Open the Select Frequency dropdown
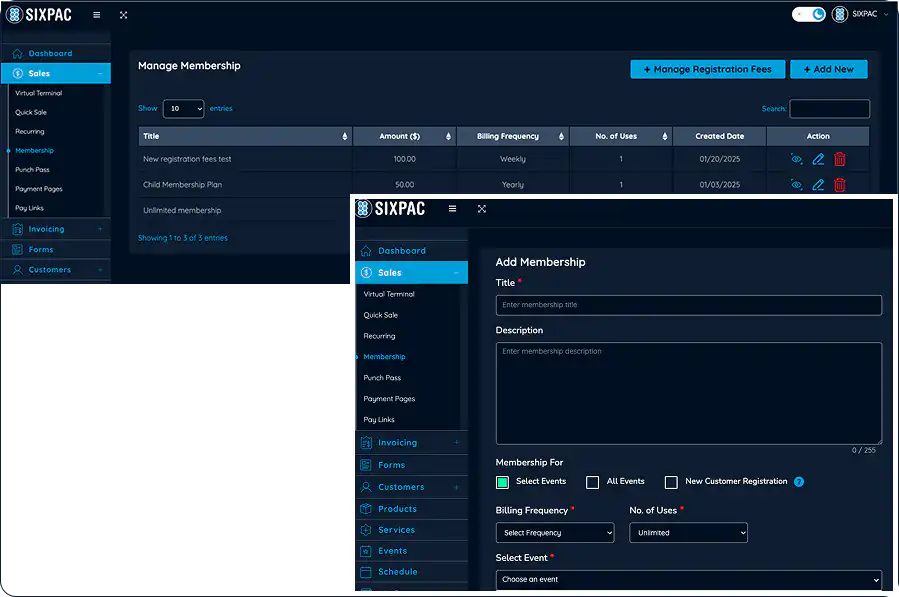This screenshot has width=899, height=597. click(x=554, y=532)
